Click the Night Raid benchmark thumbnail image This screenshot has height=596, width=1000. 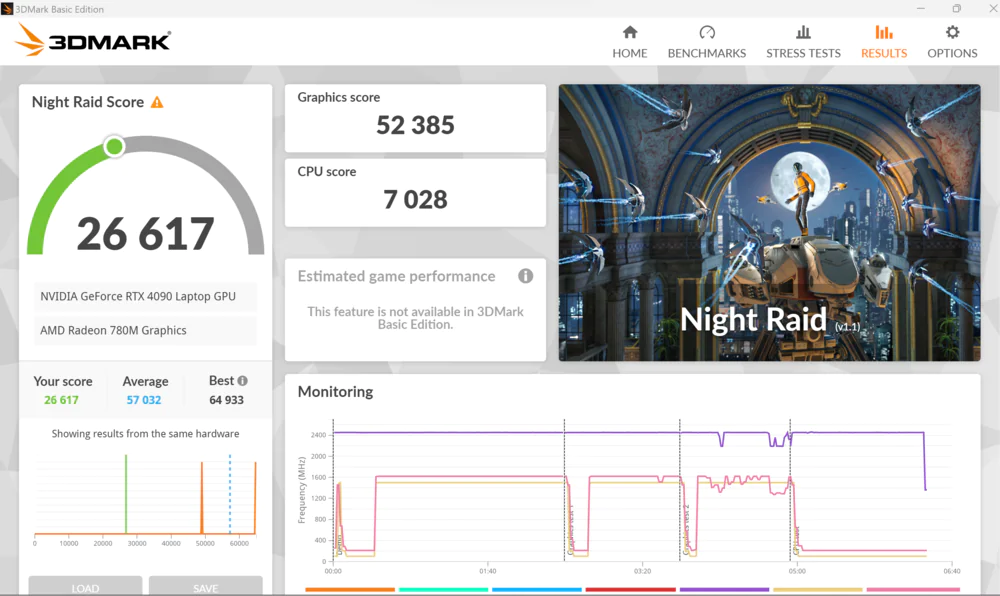769,222
